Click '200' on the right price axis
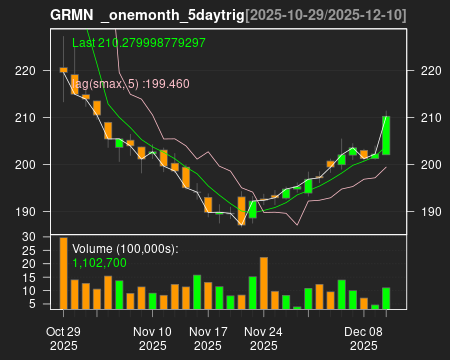450x360 pixels. [431, 165]
